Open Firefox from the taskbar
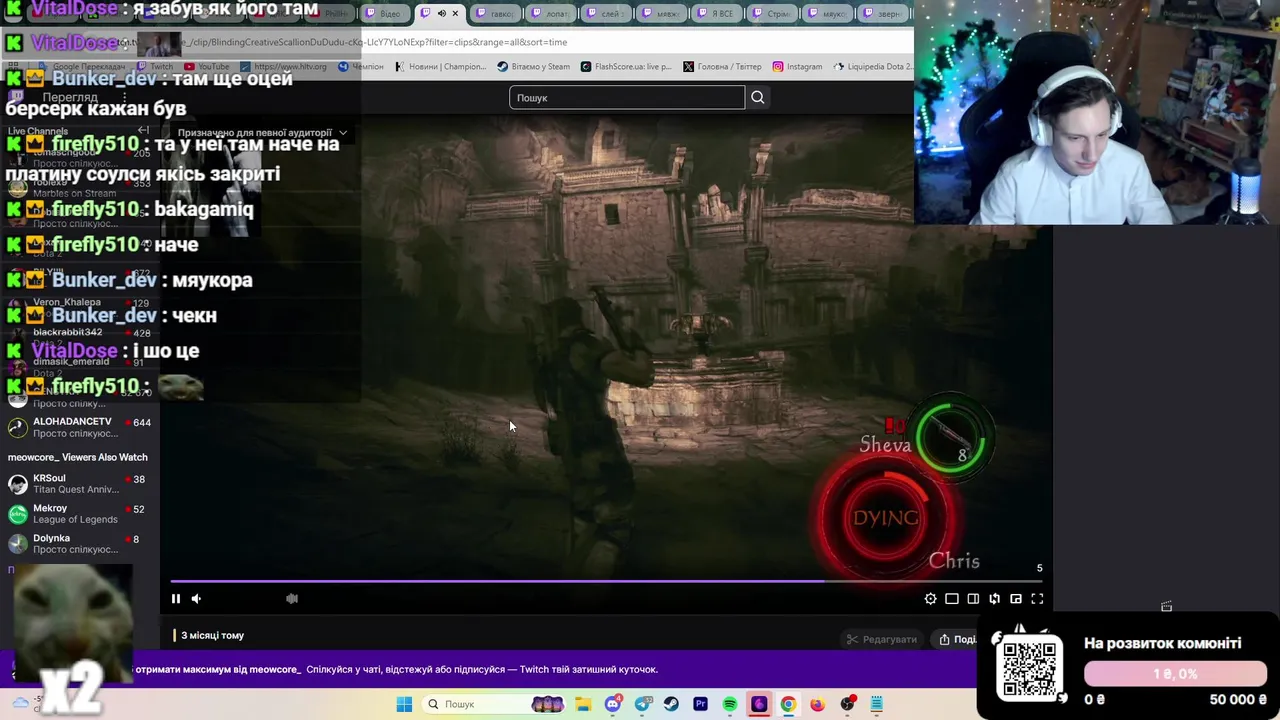This screenshot has height=720, width=1280. coord(817,704)
